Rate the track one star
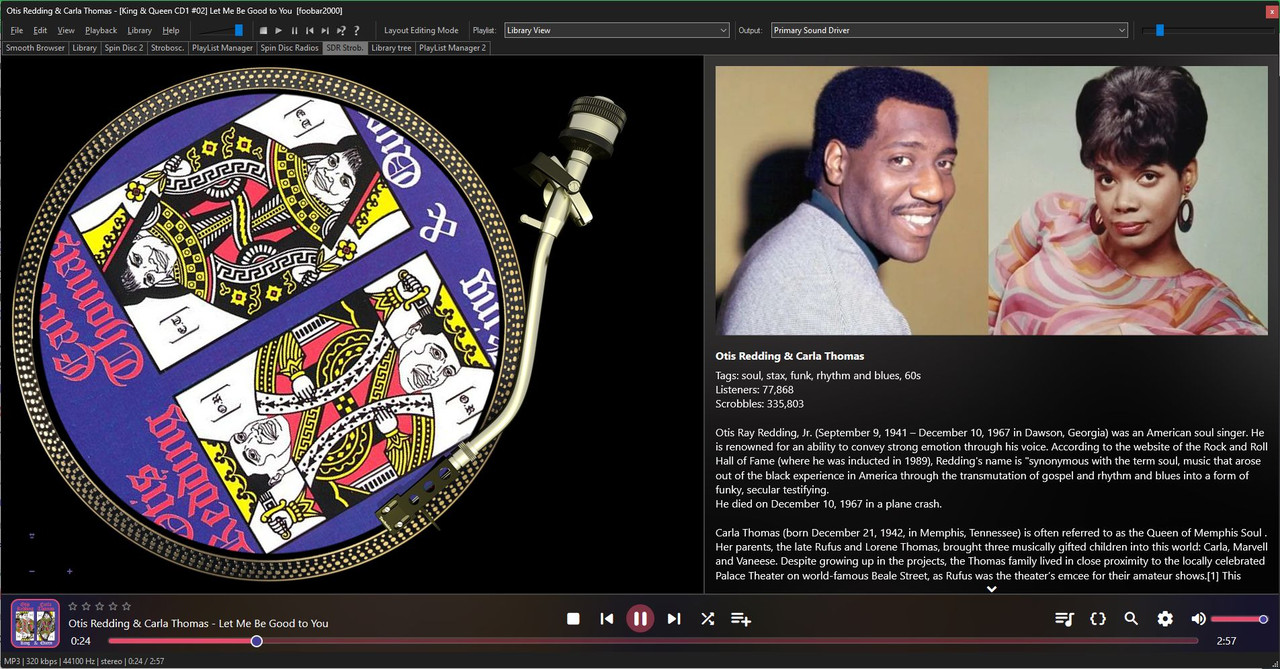1280x669 pixels. [73, 606]
